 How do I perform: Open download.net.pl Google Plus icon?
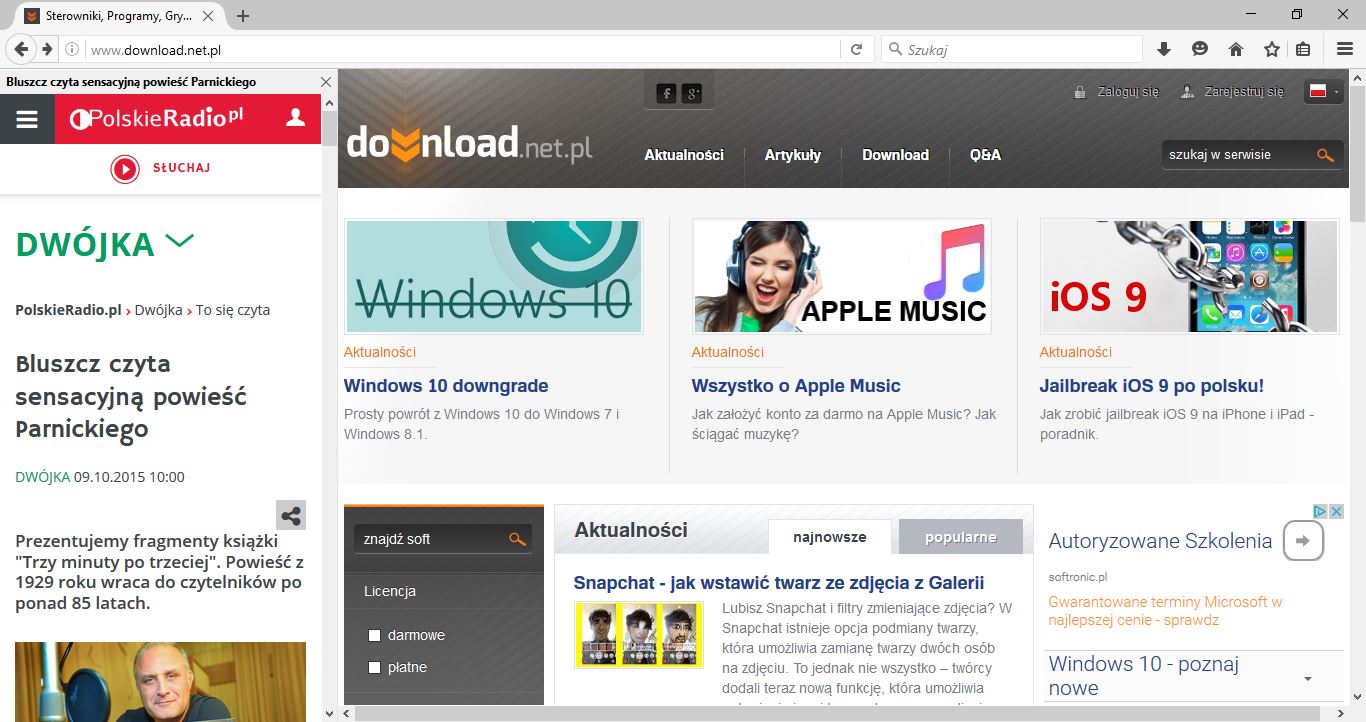pyautogui.click(x=692, y=94)
